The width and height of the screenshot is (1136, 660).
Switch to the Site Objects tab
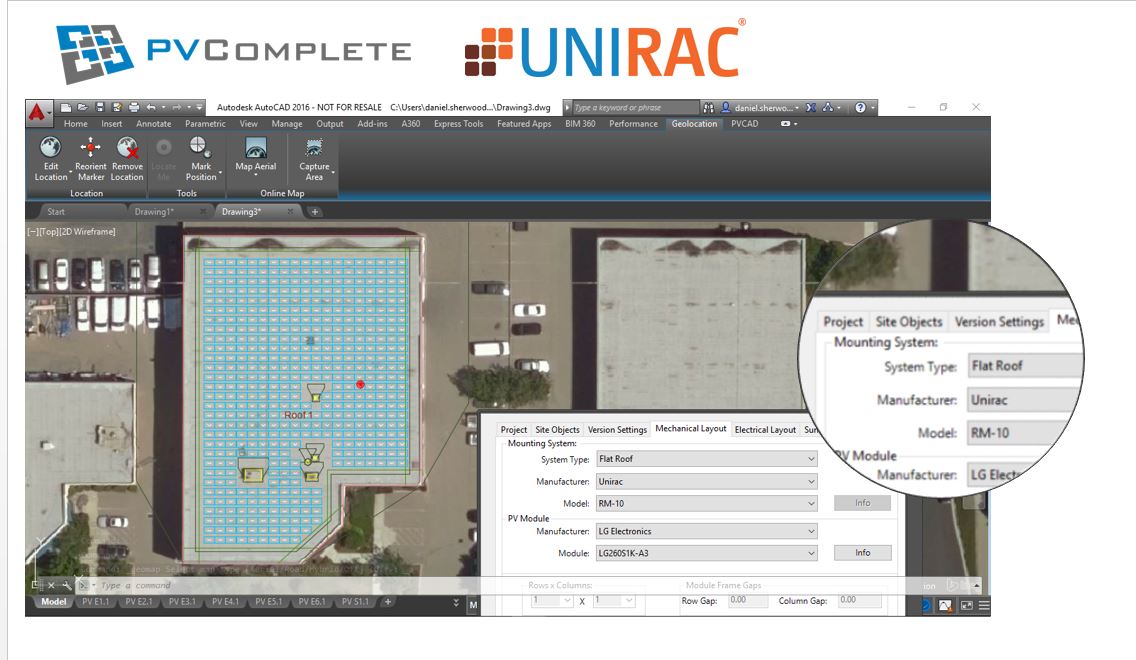(557, 430)
